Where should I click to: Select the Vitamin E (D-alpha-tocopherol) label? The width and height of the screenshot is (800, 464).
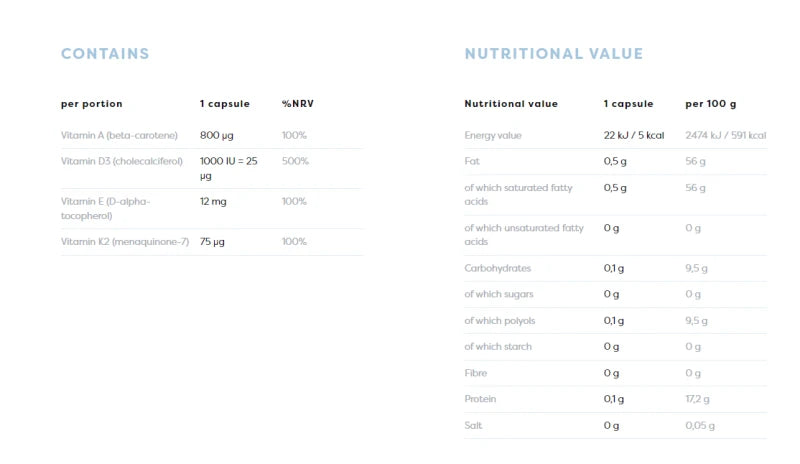coord(105,208)
